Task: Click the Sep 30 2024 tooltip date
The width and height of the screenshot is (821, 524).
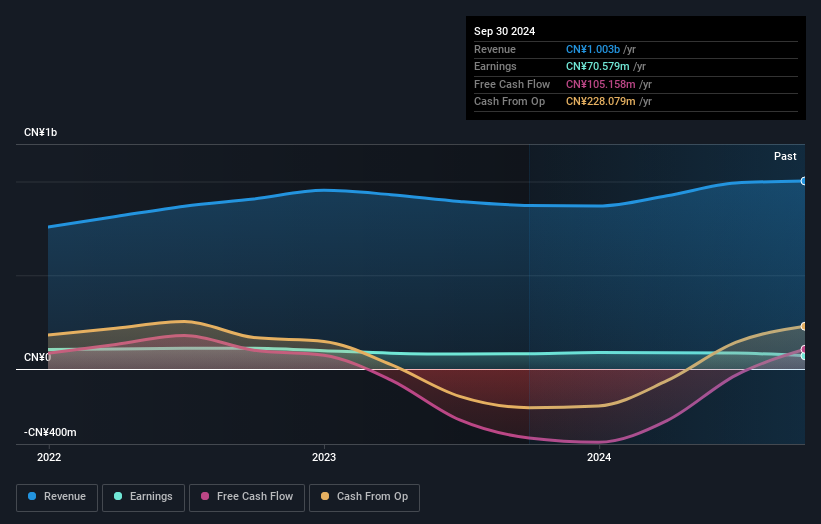Action: pyautogui.click(x=505, y=31)
